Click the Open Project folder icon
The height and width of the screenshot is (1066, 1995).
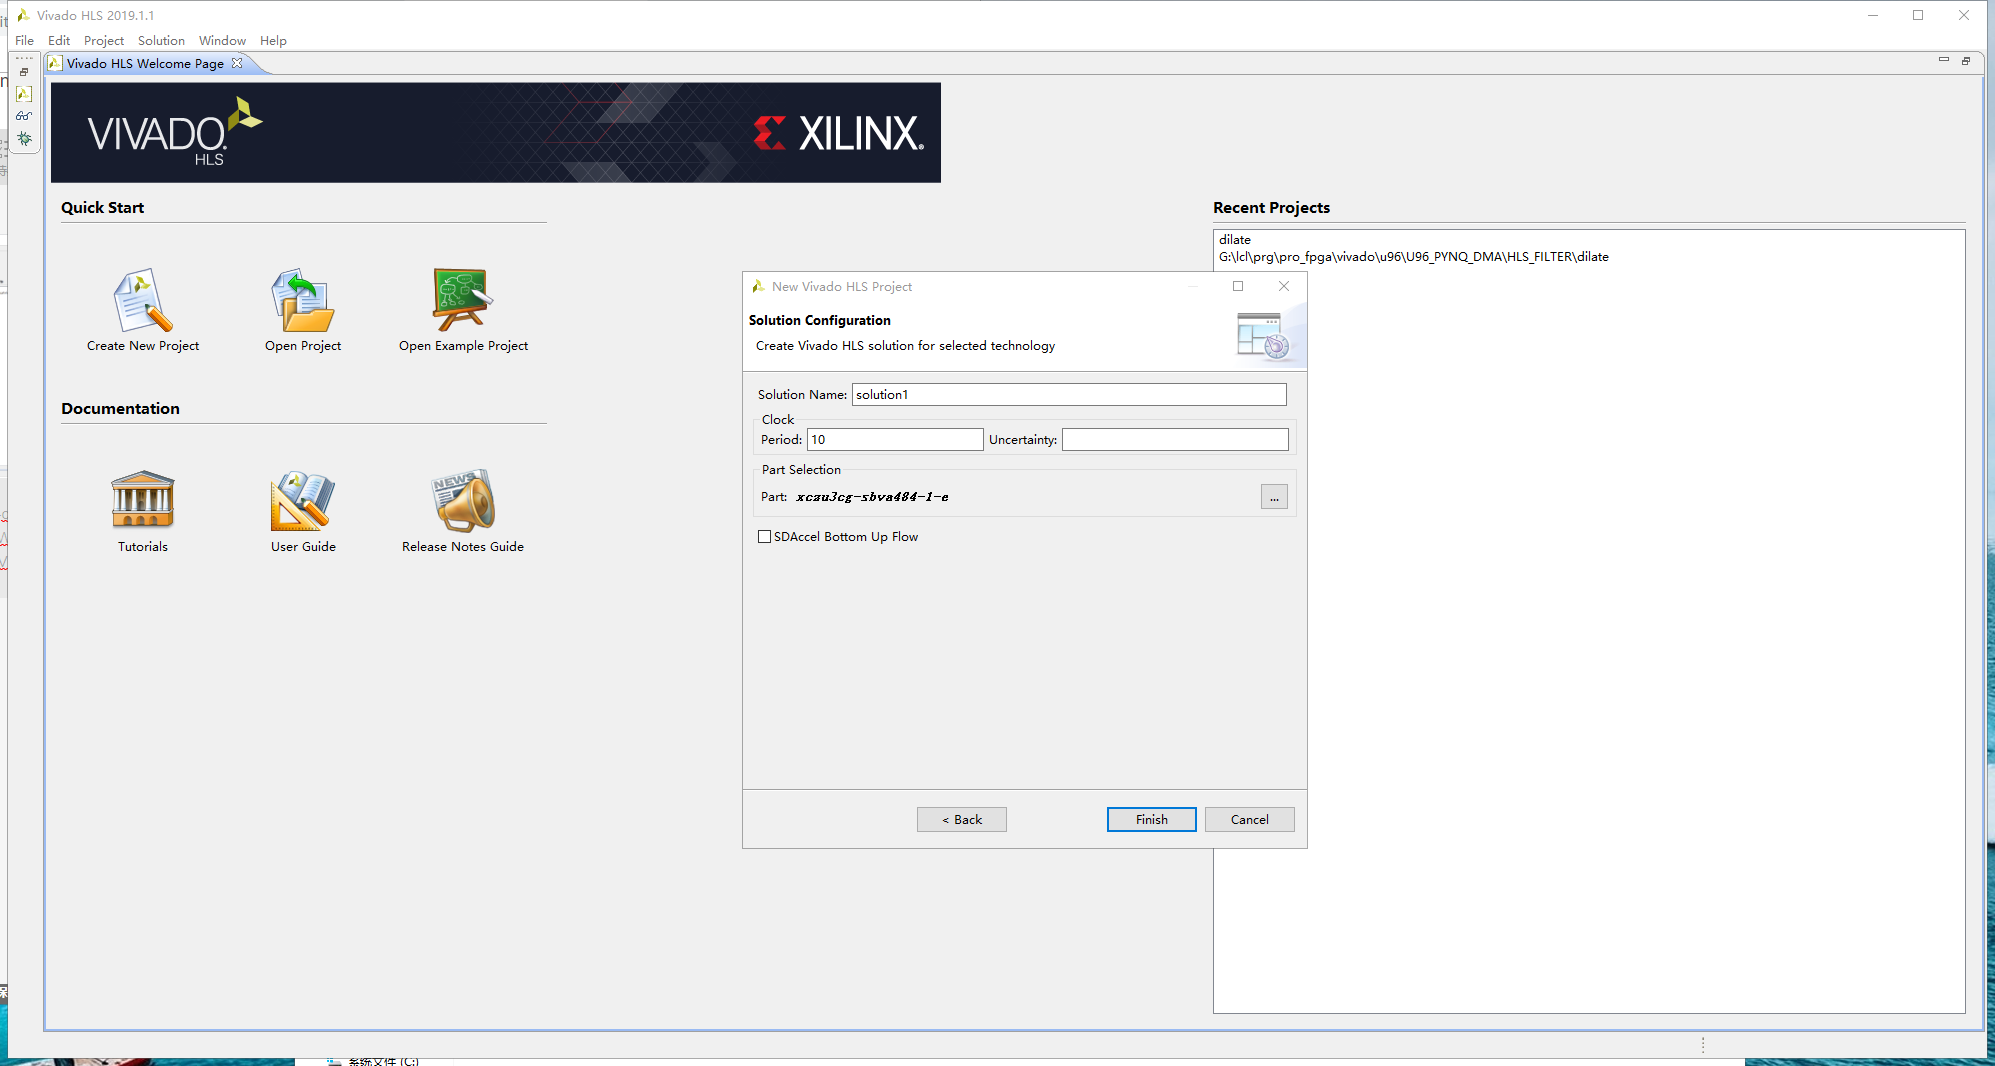[303, 300]
